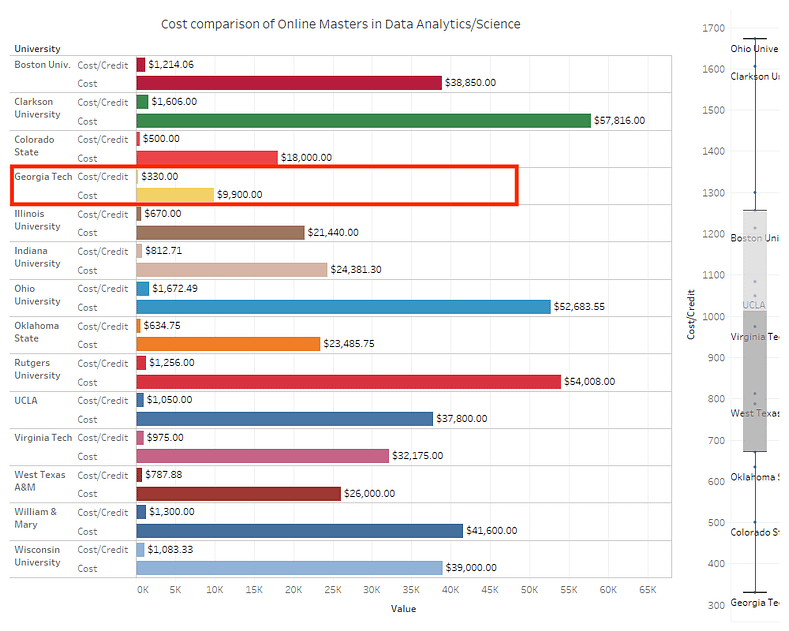Click the $634.75 Oklahoma State label
This screenshot has width=789, height=631.
tap(162, 326)
